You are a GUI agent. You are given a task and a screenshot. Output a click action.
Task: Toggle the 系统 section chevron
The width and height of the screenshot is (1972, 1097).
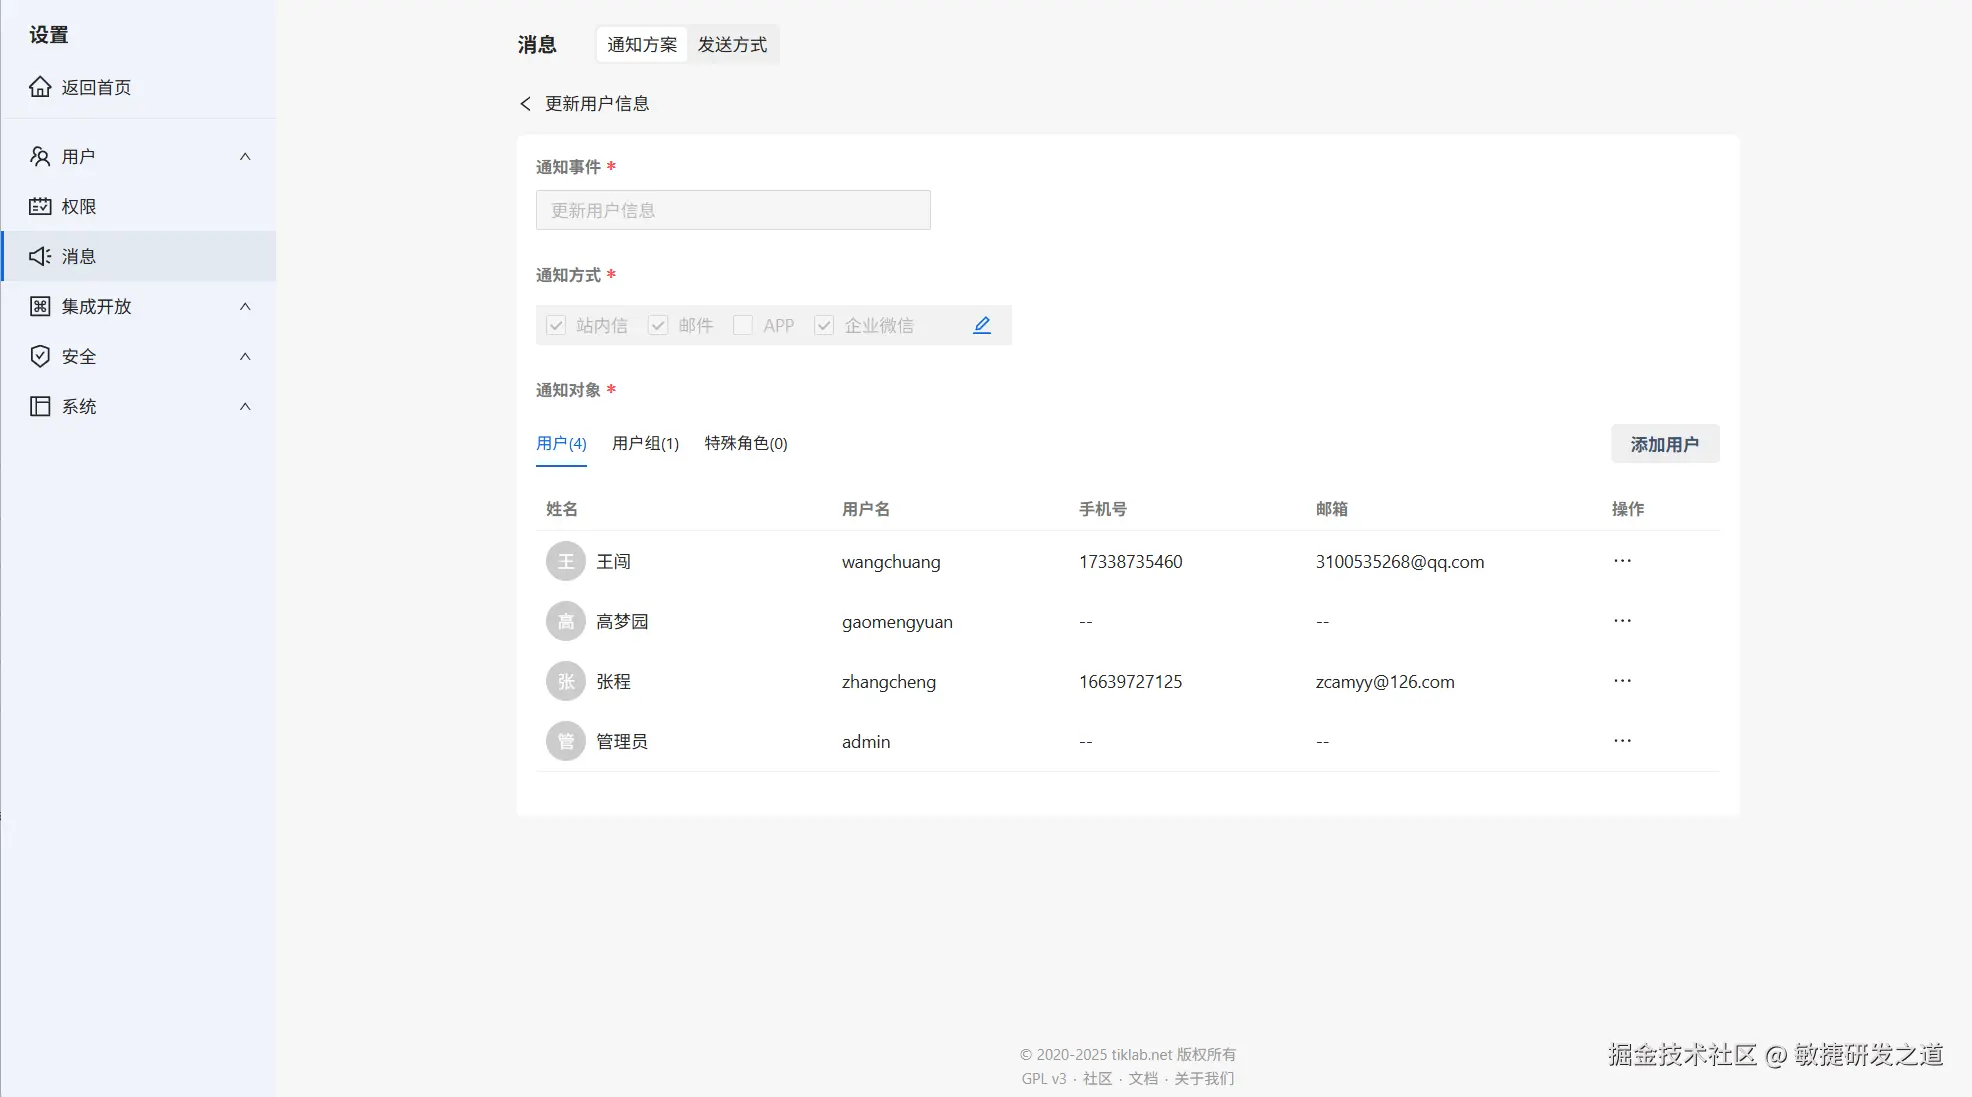click(x=245, y=406)
